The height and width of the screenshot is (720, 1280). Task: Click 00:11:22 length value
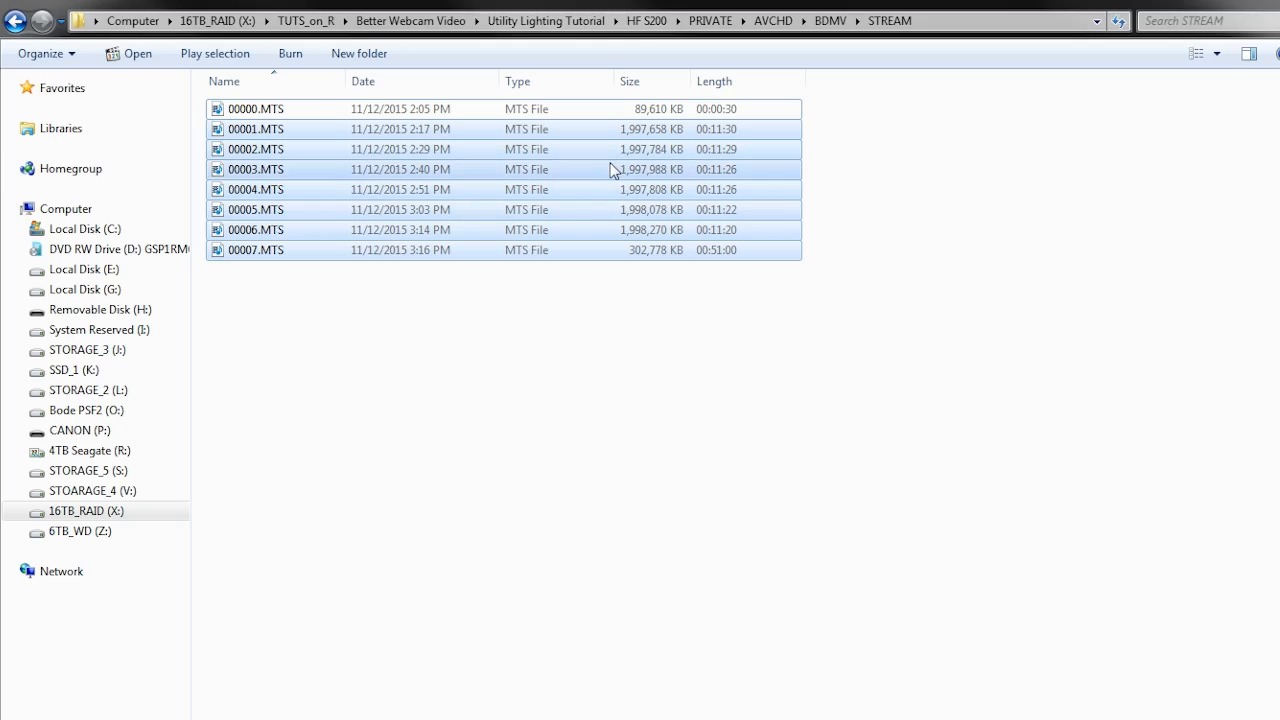pos(716,209)
